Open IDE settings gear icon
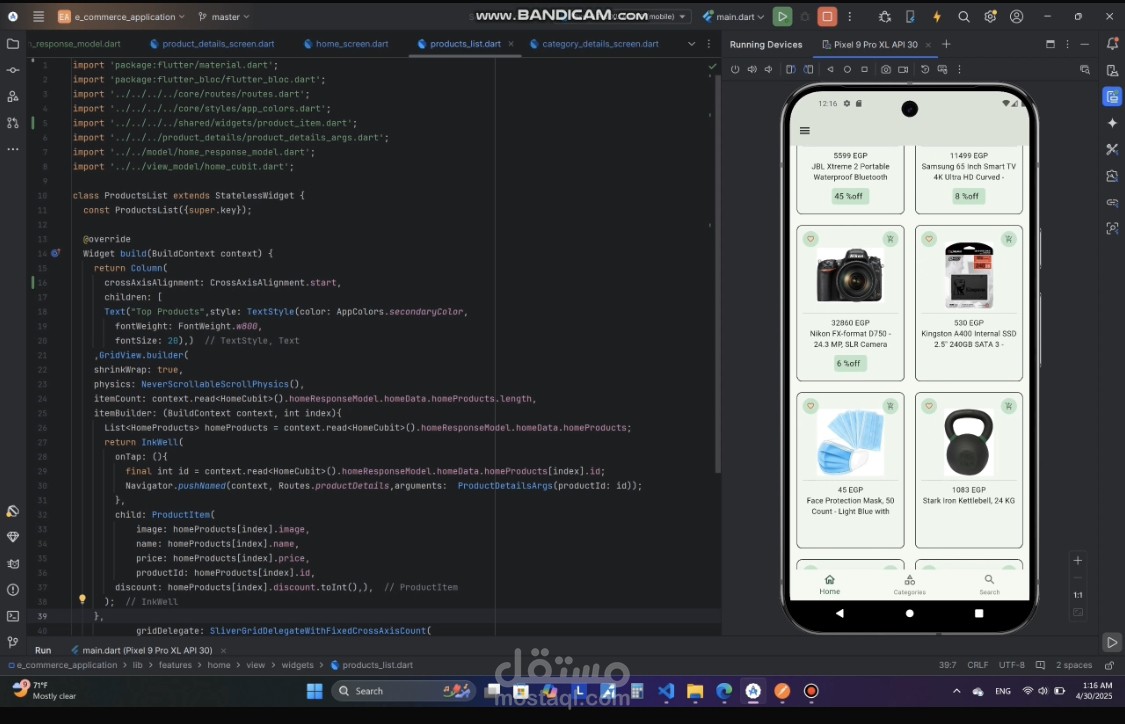 990,17
